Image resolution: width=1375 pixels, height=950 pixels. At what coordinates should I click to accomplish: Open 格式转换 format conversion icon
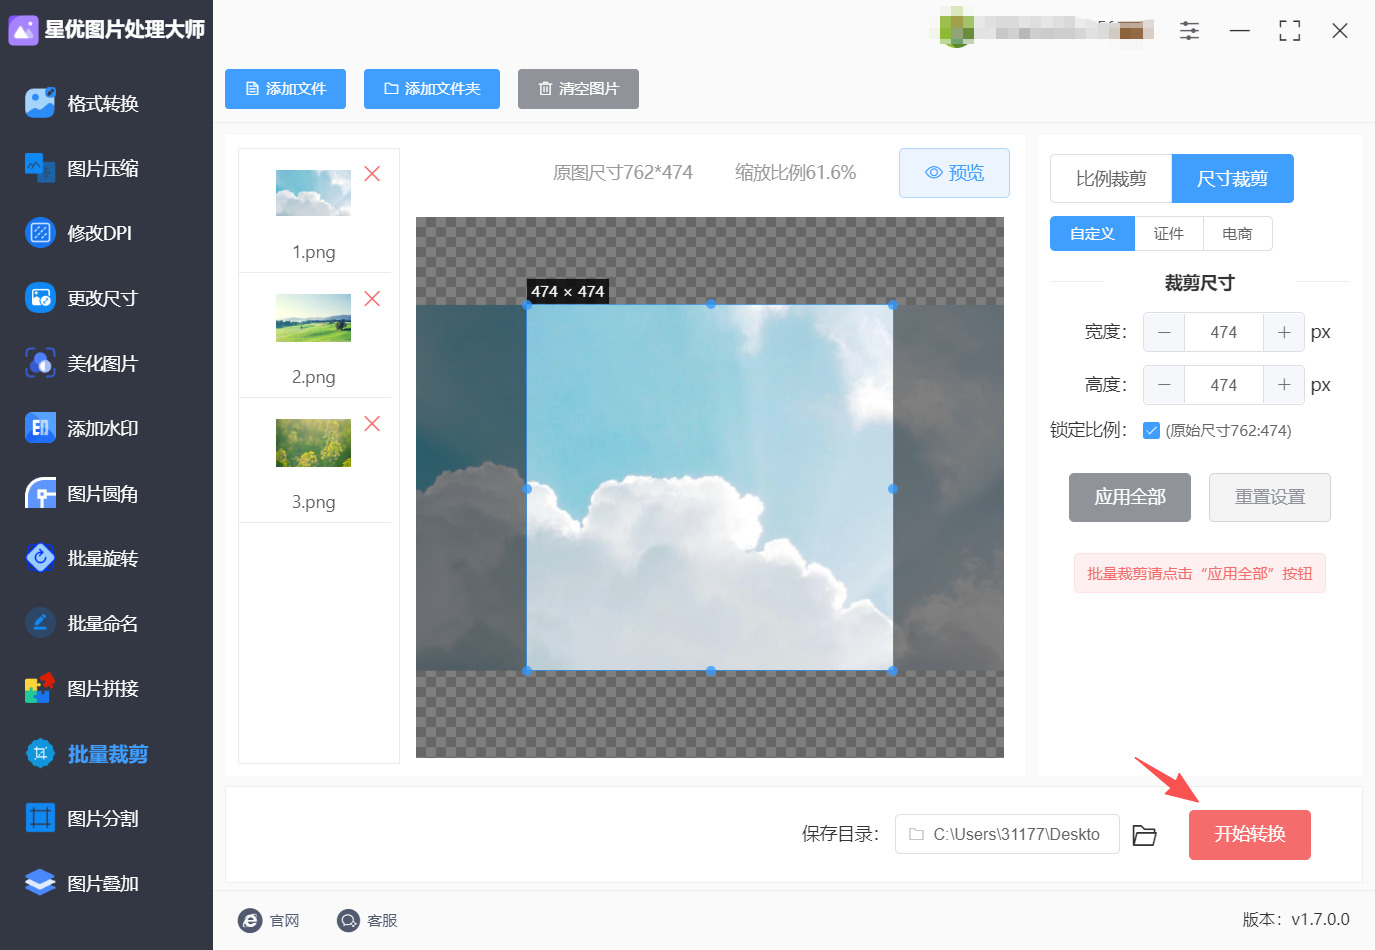40,103
